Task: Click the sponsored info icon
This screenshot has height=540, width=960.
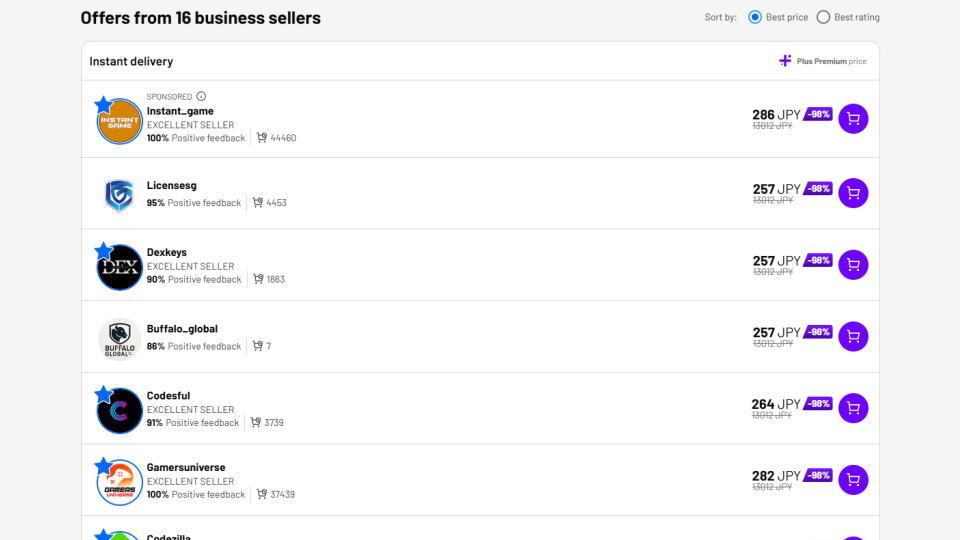Action: 201,96
